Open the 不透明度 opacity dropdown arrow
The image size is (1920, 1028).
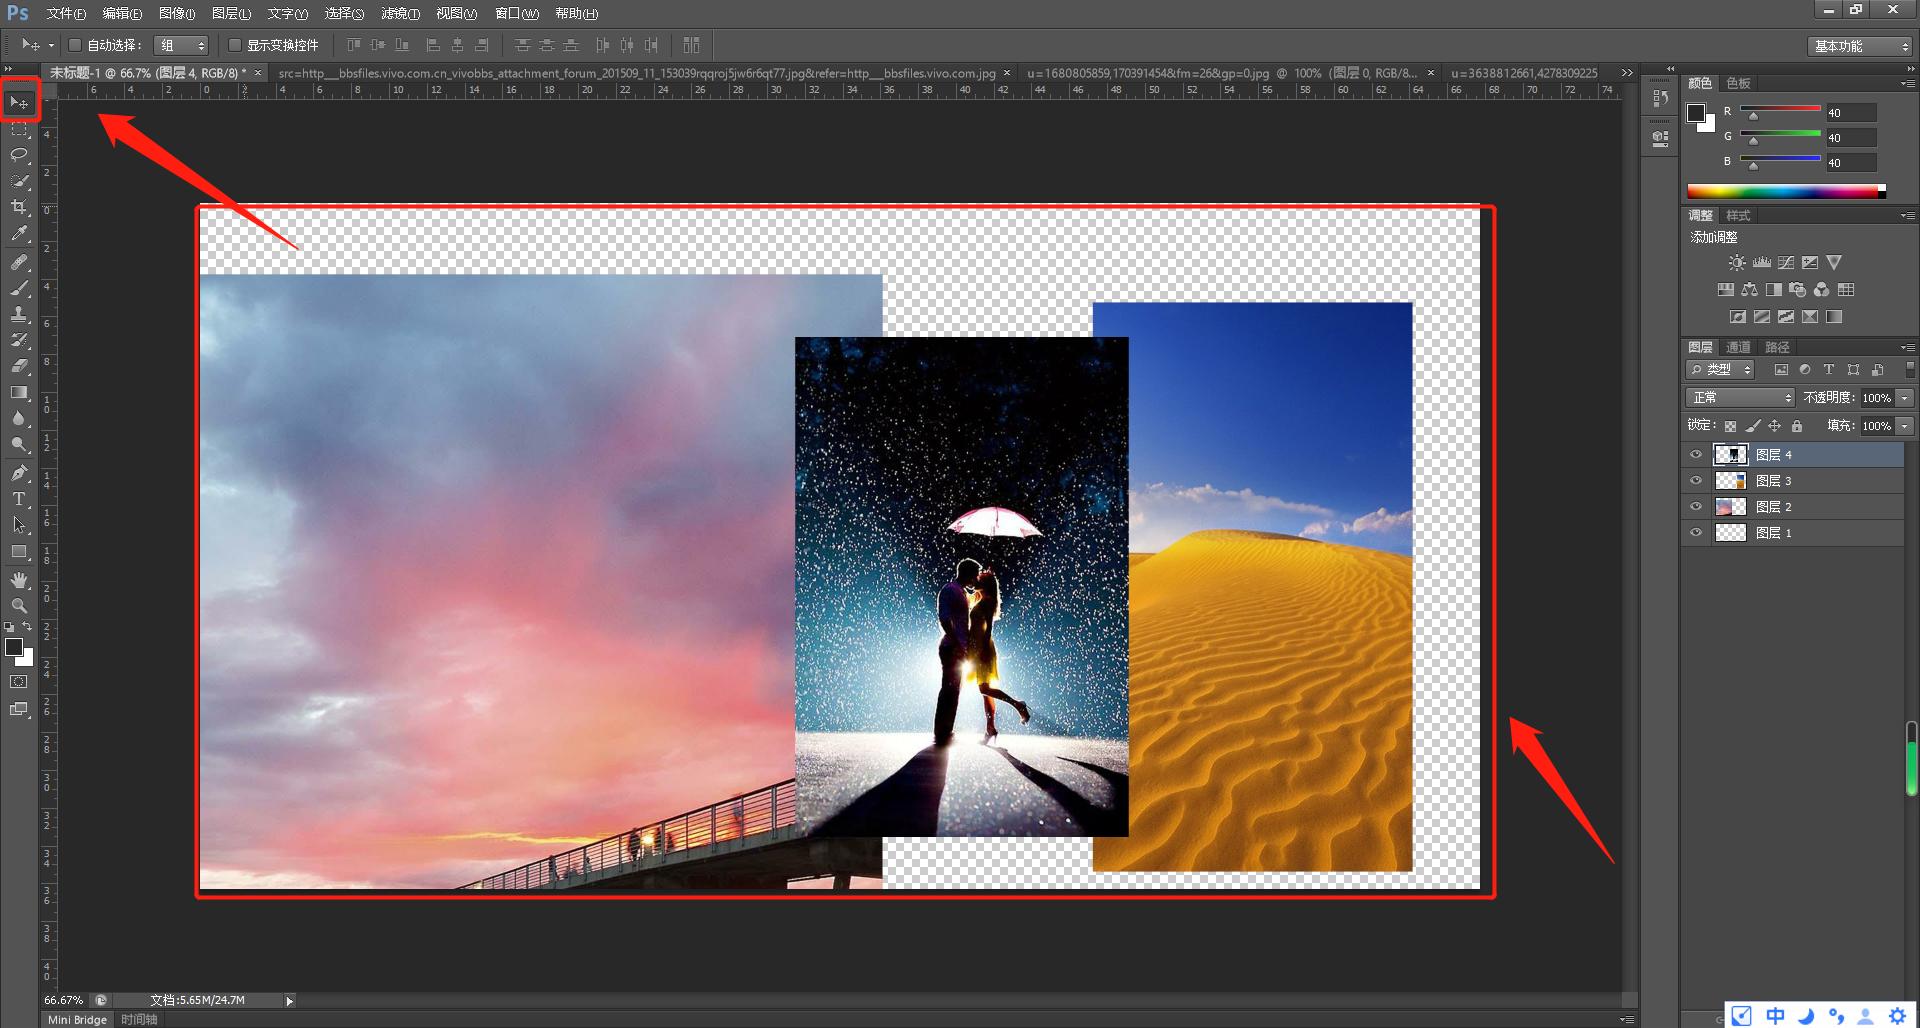1905,398
